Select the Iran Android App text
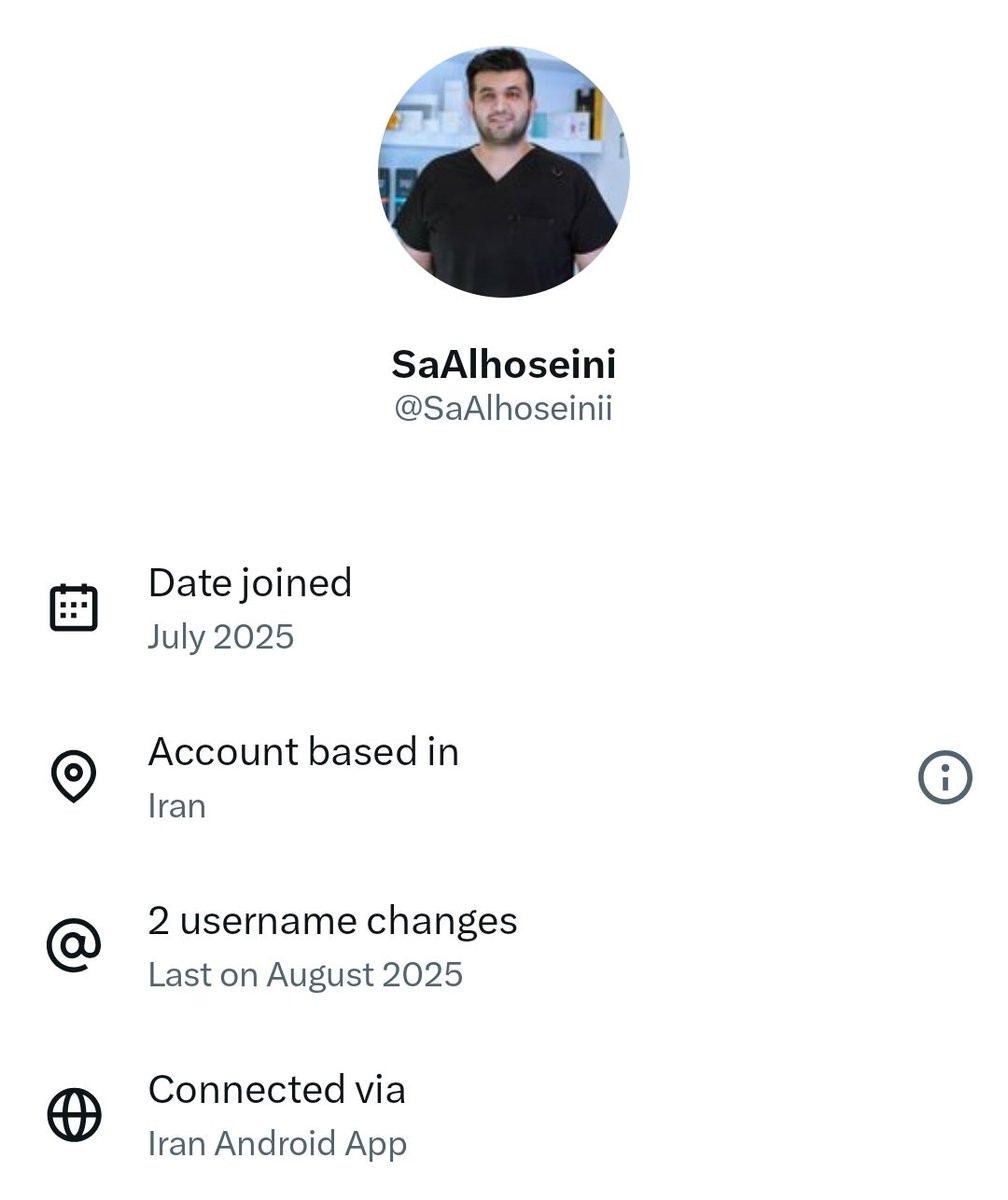This screenshot has height=1200, width=1008. (277, 1144)
